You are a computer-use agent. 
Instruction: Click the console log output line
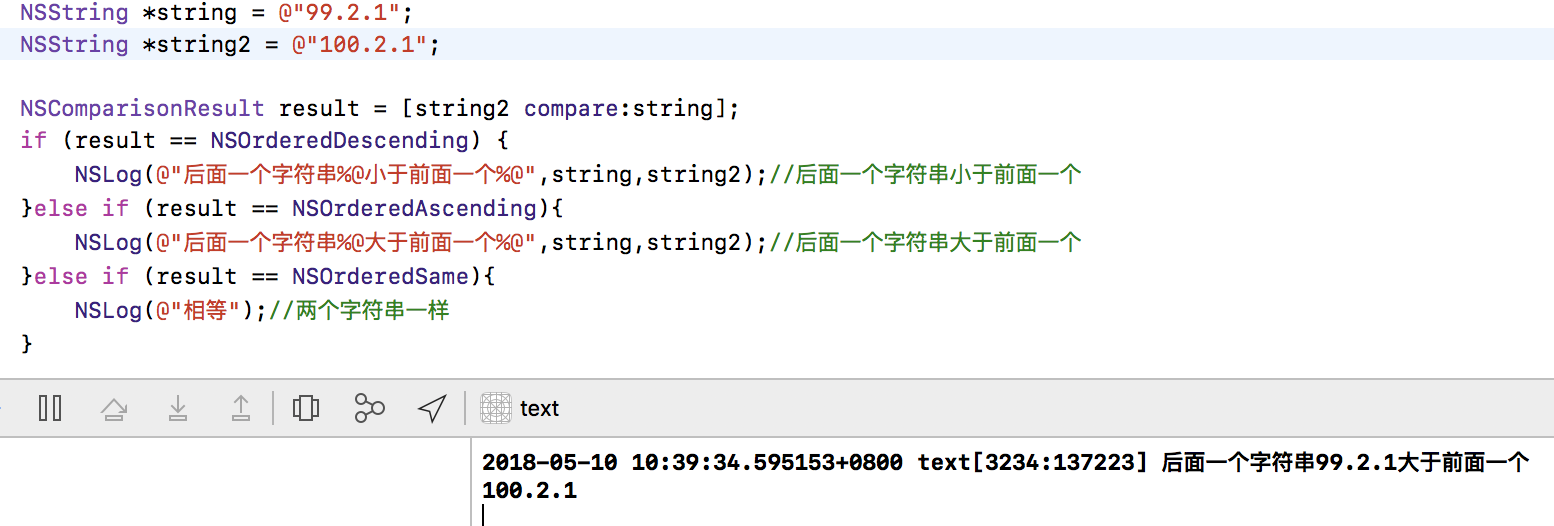(1006, 476)
